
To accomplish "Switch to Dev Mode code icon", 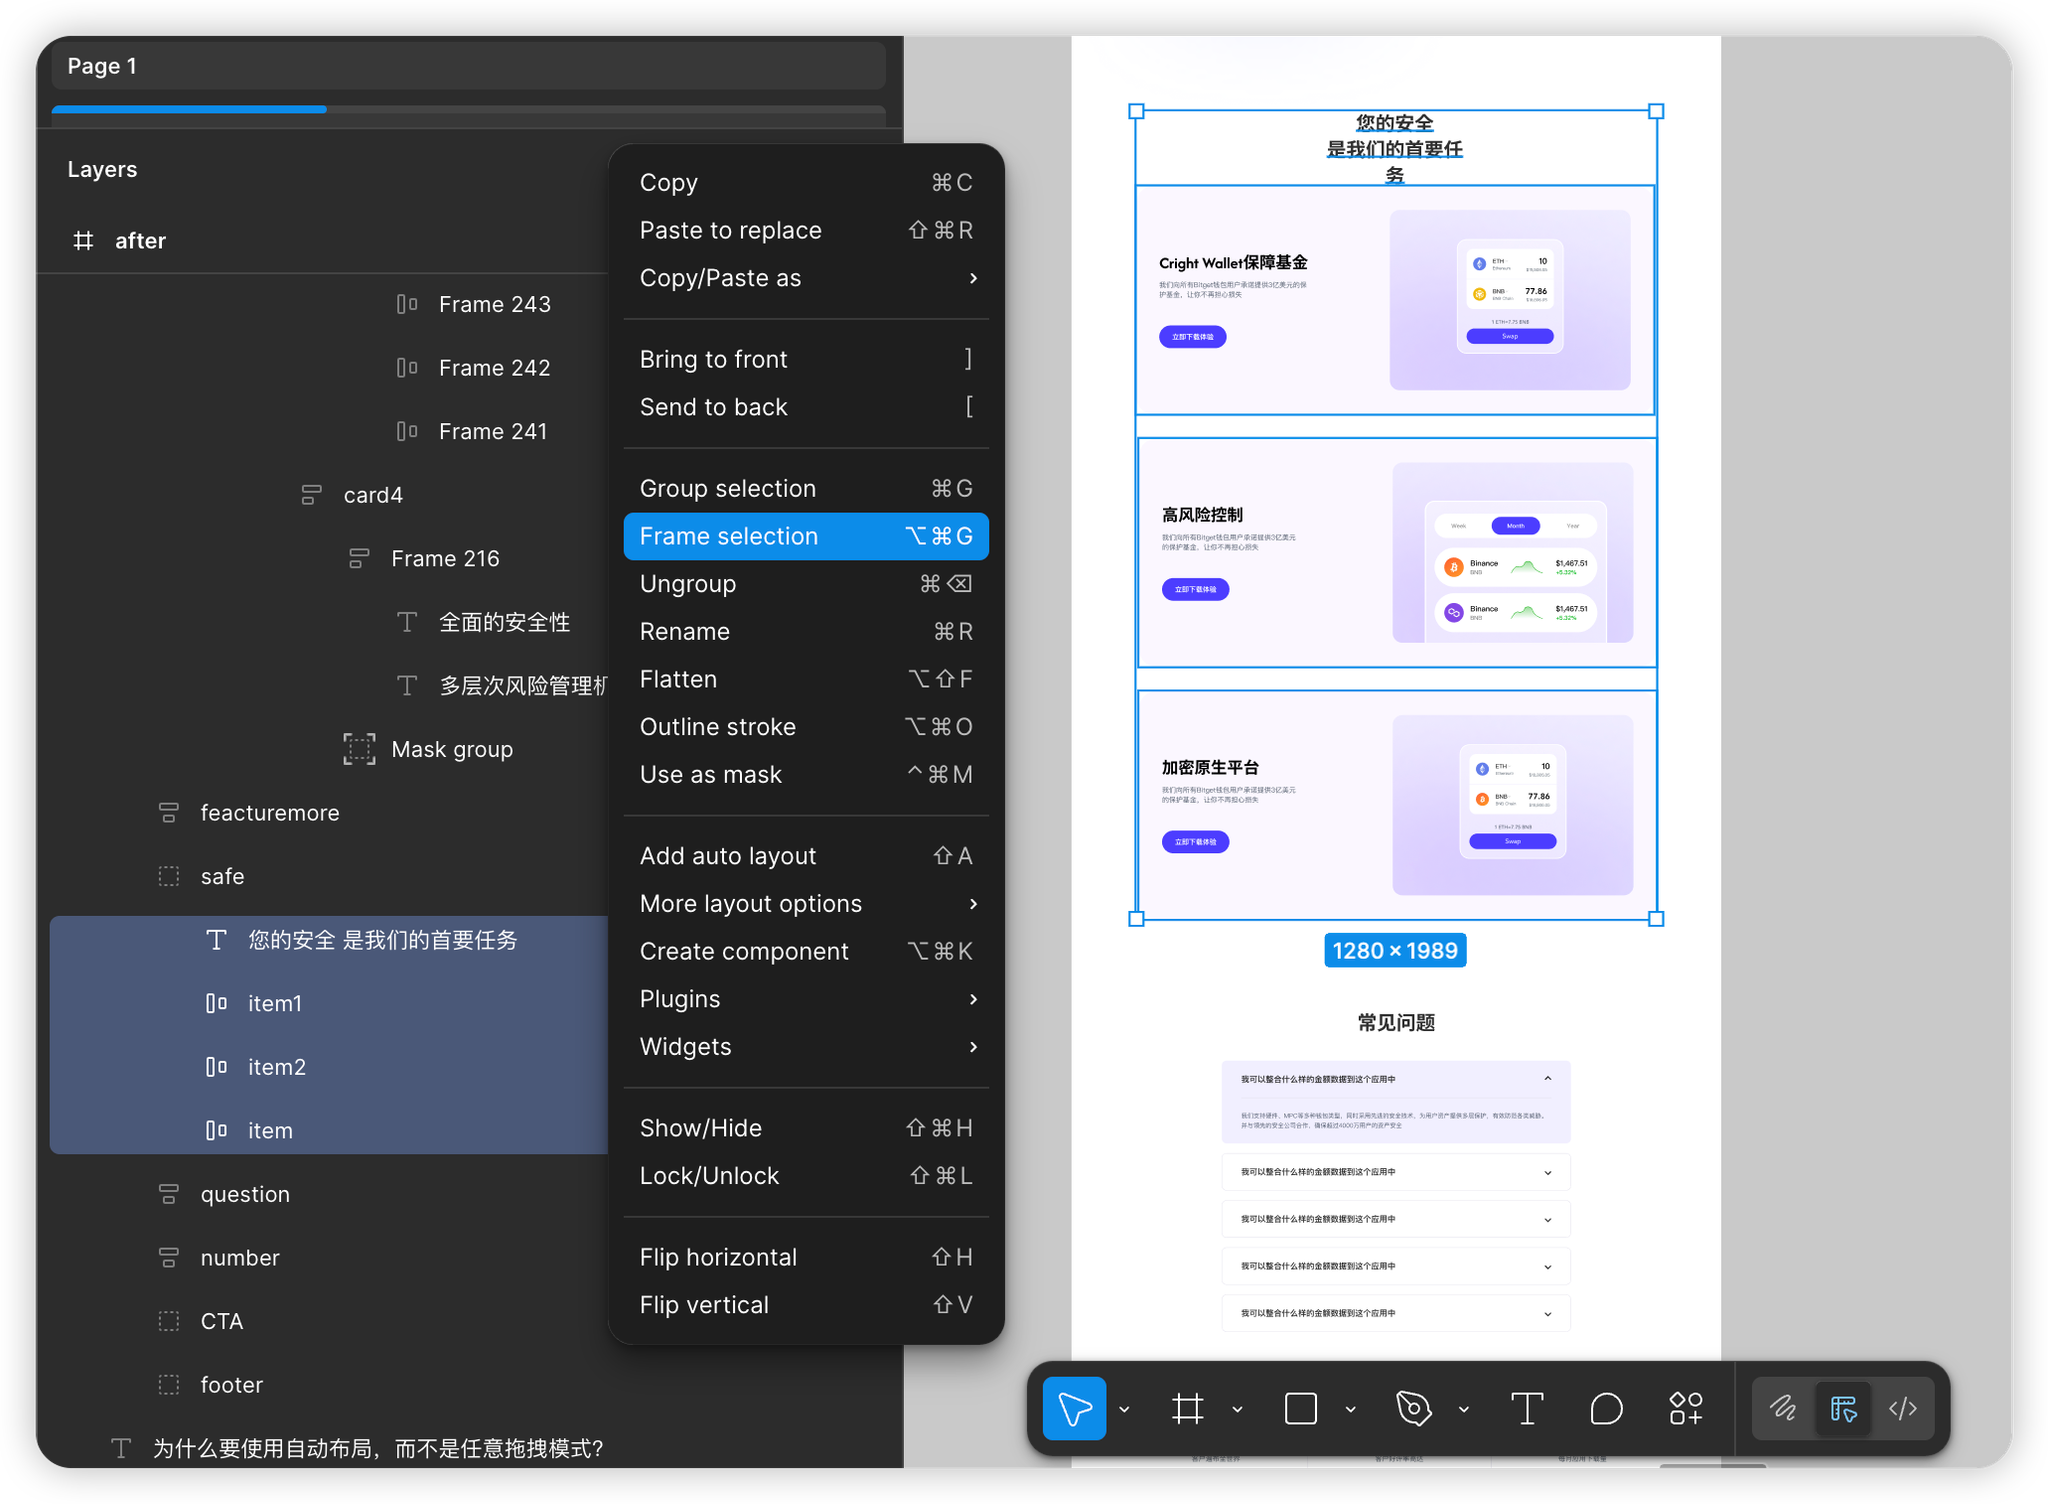I will tap(1902, 1408).
